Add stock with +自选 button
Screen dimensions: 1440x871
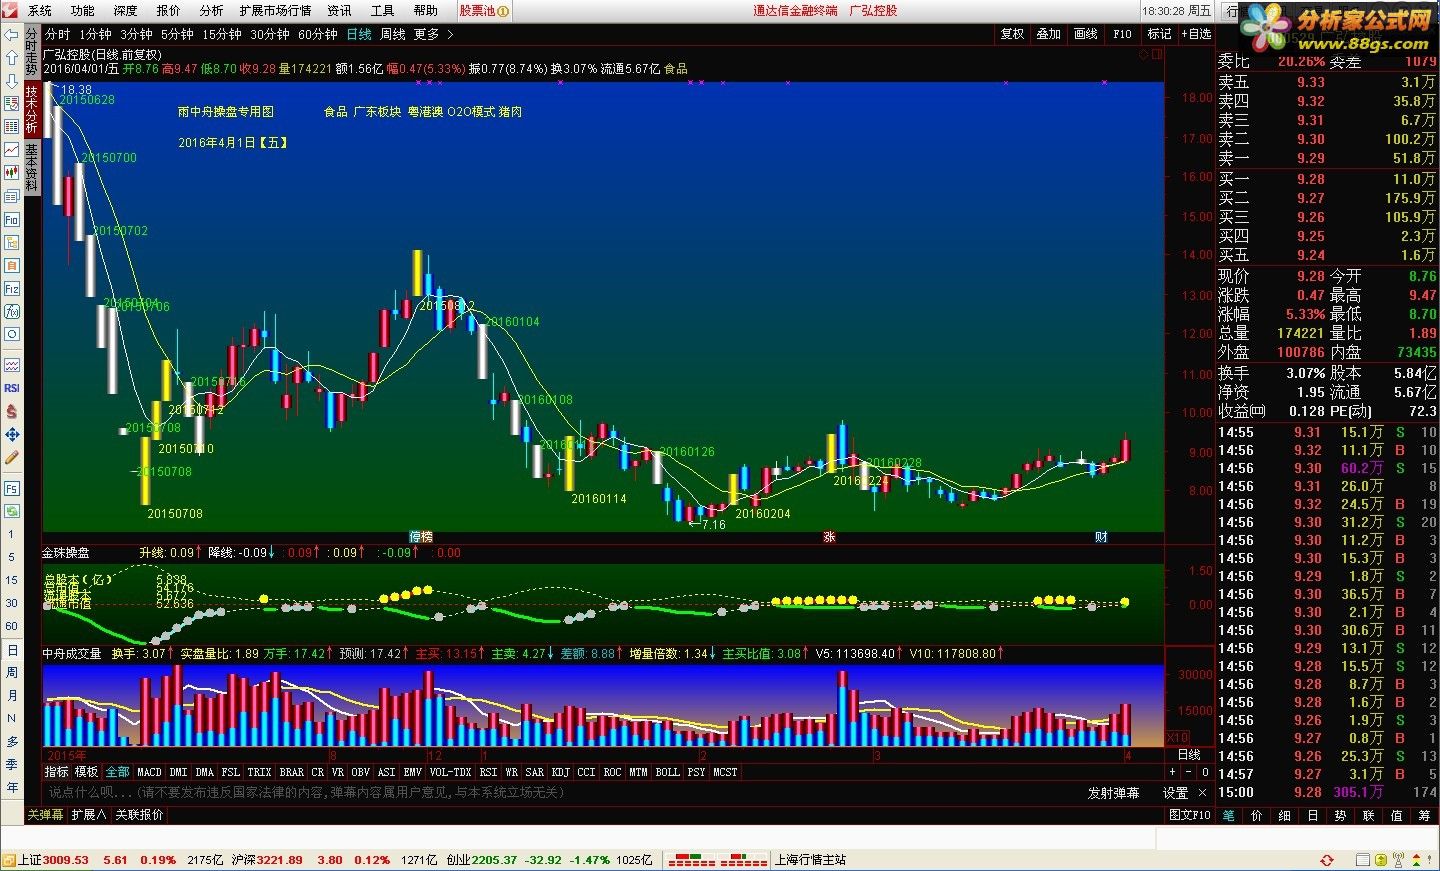(x=1196, y=34)
